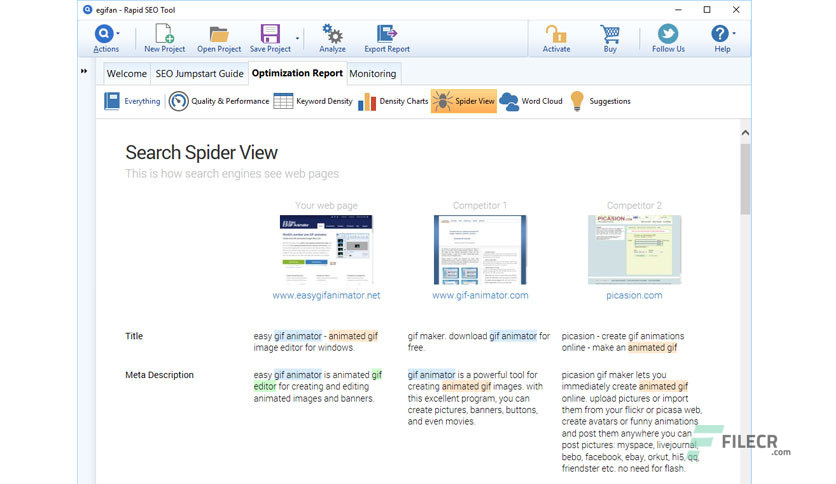This screenshot has width=836, height=484.
Task: Show Suggestions with the lightbulb icon
Action: click(600, 101)
